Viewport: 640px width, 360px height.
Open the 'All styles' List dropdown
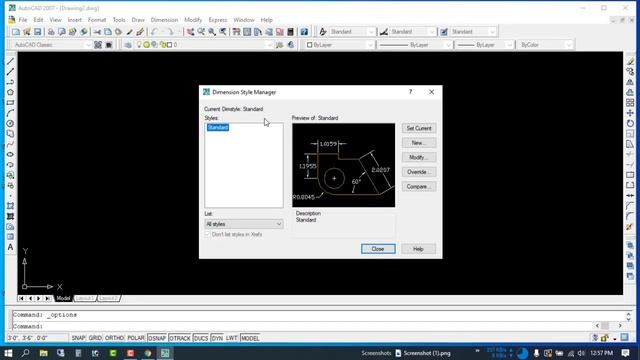coord(244,224)
